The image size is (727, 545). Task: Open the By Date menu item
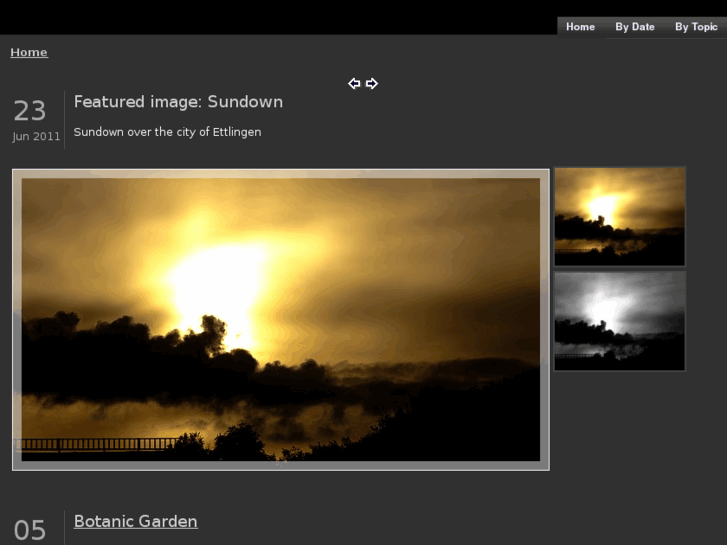click(x=635, y=27)
